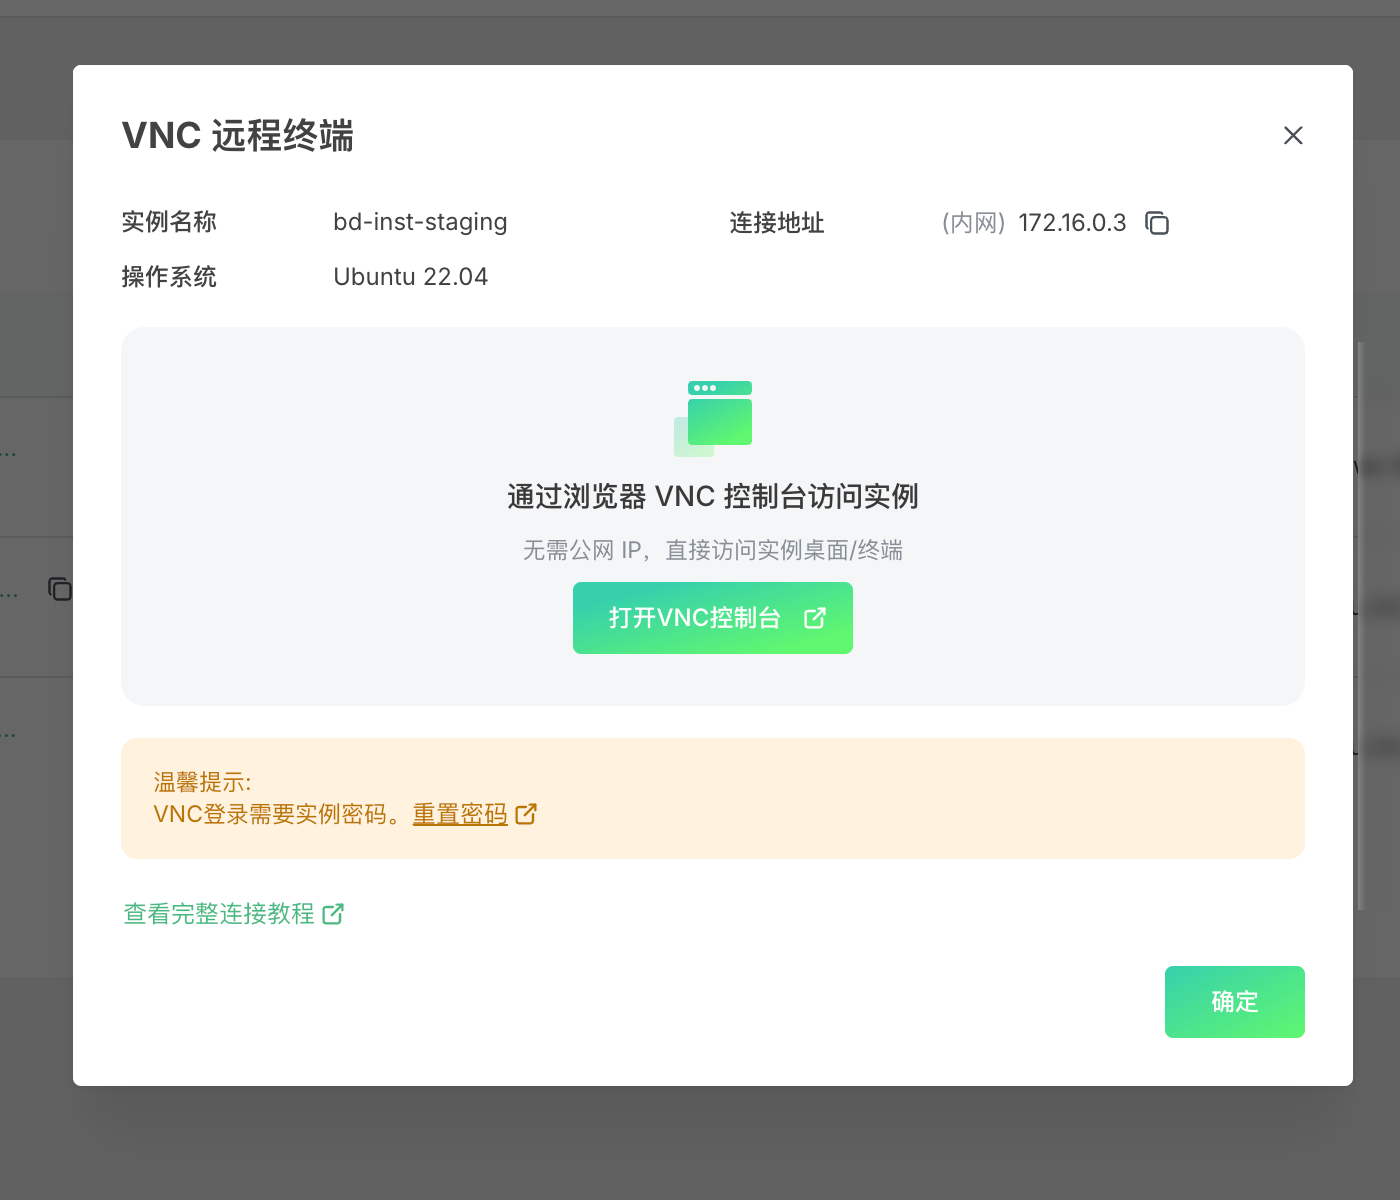Confirm with the 确定 button
The image size is (1400, 1200).
(1235, 1002)
